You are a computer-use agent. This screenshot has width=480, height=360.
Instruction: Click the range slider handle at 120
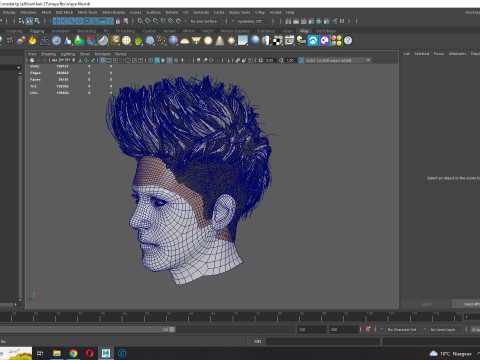pyautogui.click(x=172, y=329)
